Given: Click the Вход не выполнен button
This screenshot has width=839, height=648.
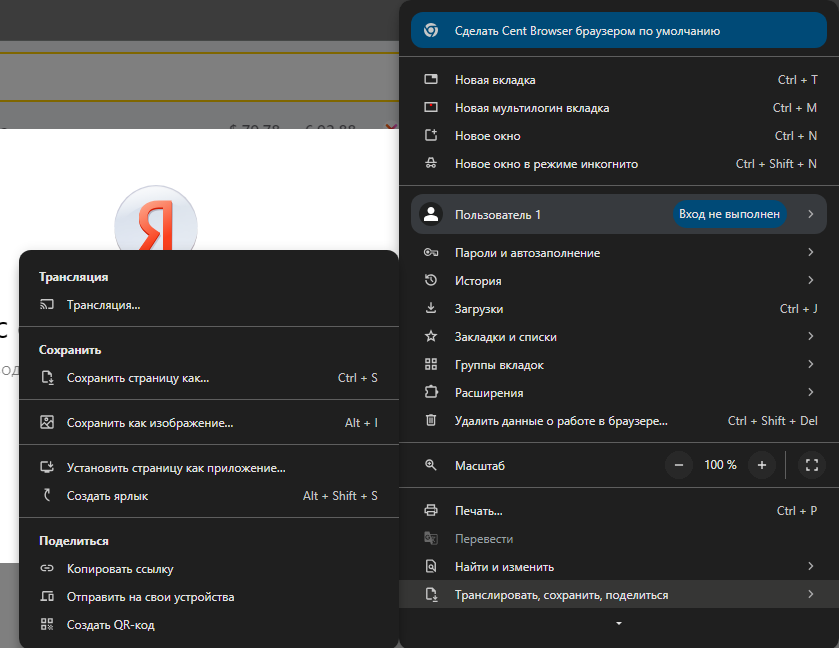Looking at the screenshot, I should pos(729,215).
